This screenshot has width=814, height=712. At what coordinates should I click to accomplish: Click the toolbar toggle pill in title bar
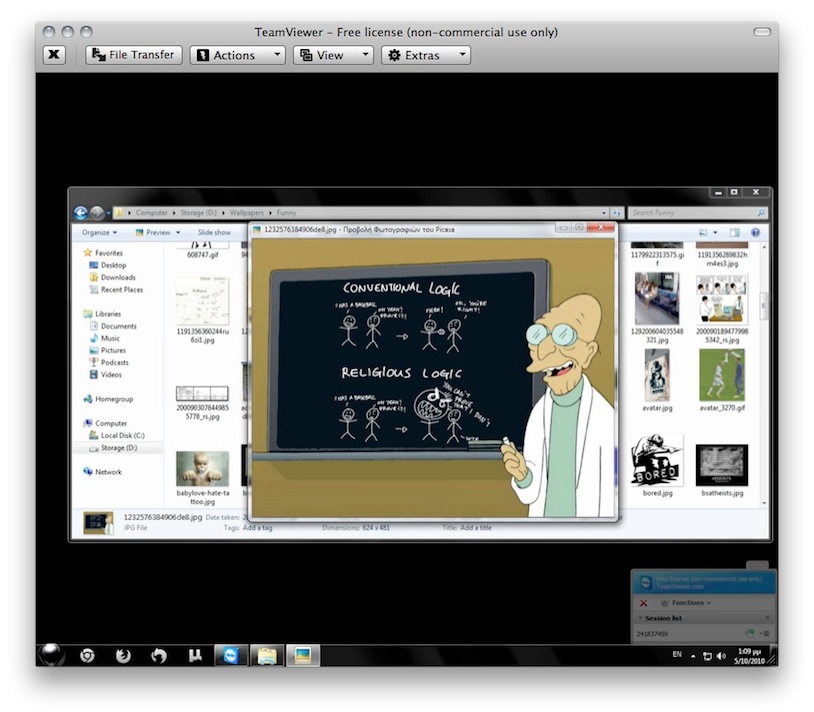762,32
